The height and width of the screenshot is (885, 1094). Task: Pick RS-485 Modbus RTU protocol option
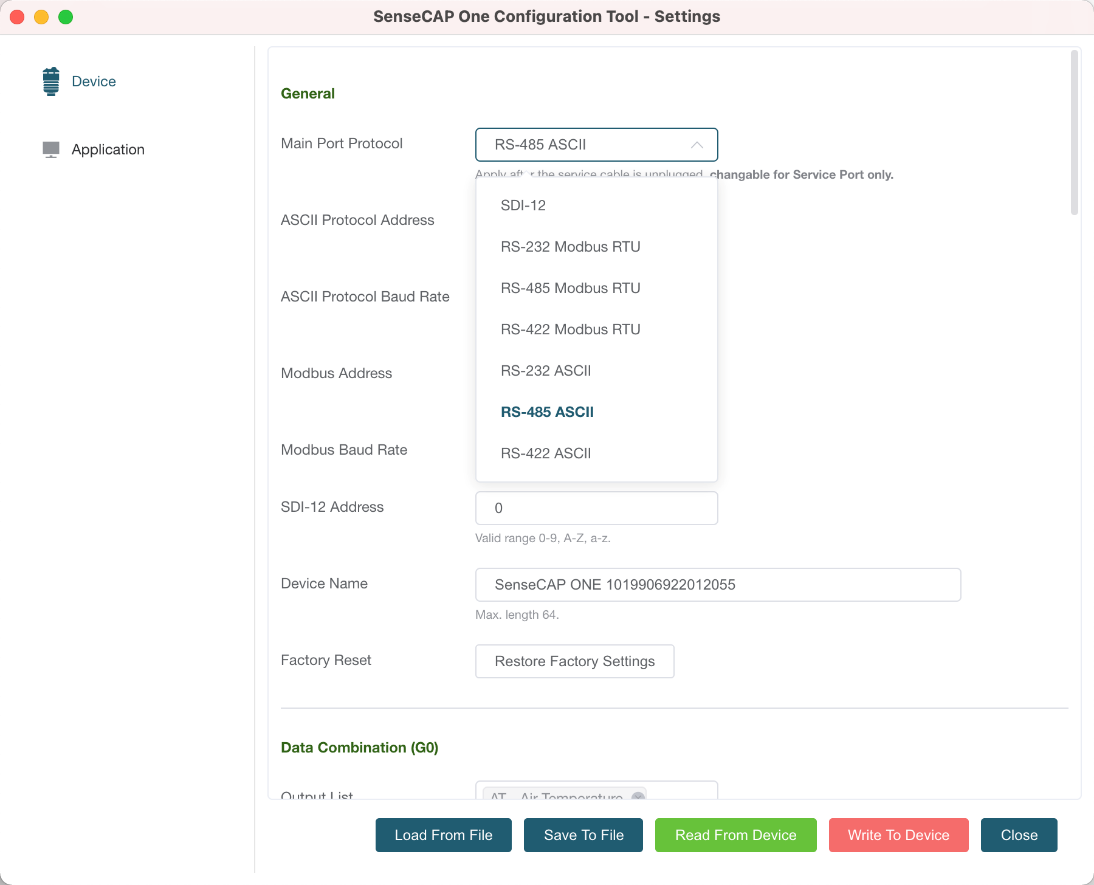click(570, 288)
